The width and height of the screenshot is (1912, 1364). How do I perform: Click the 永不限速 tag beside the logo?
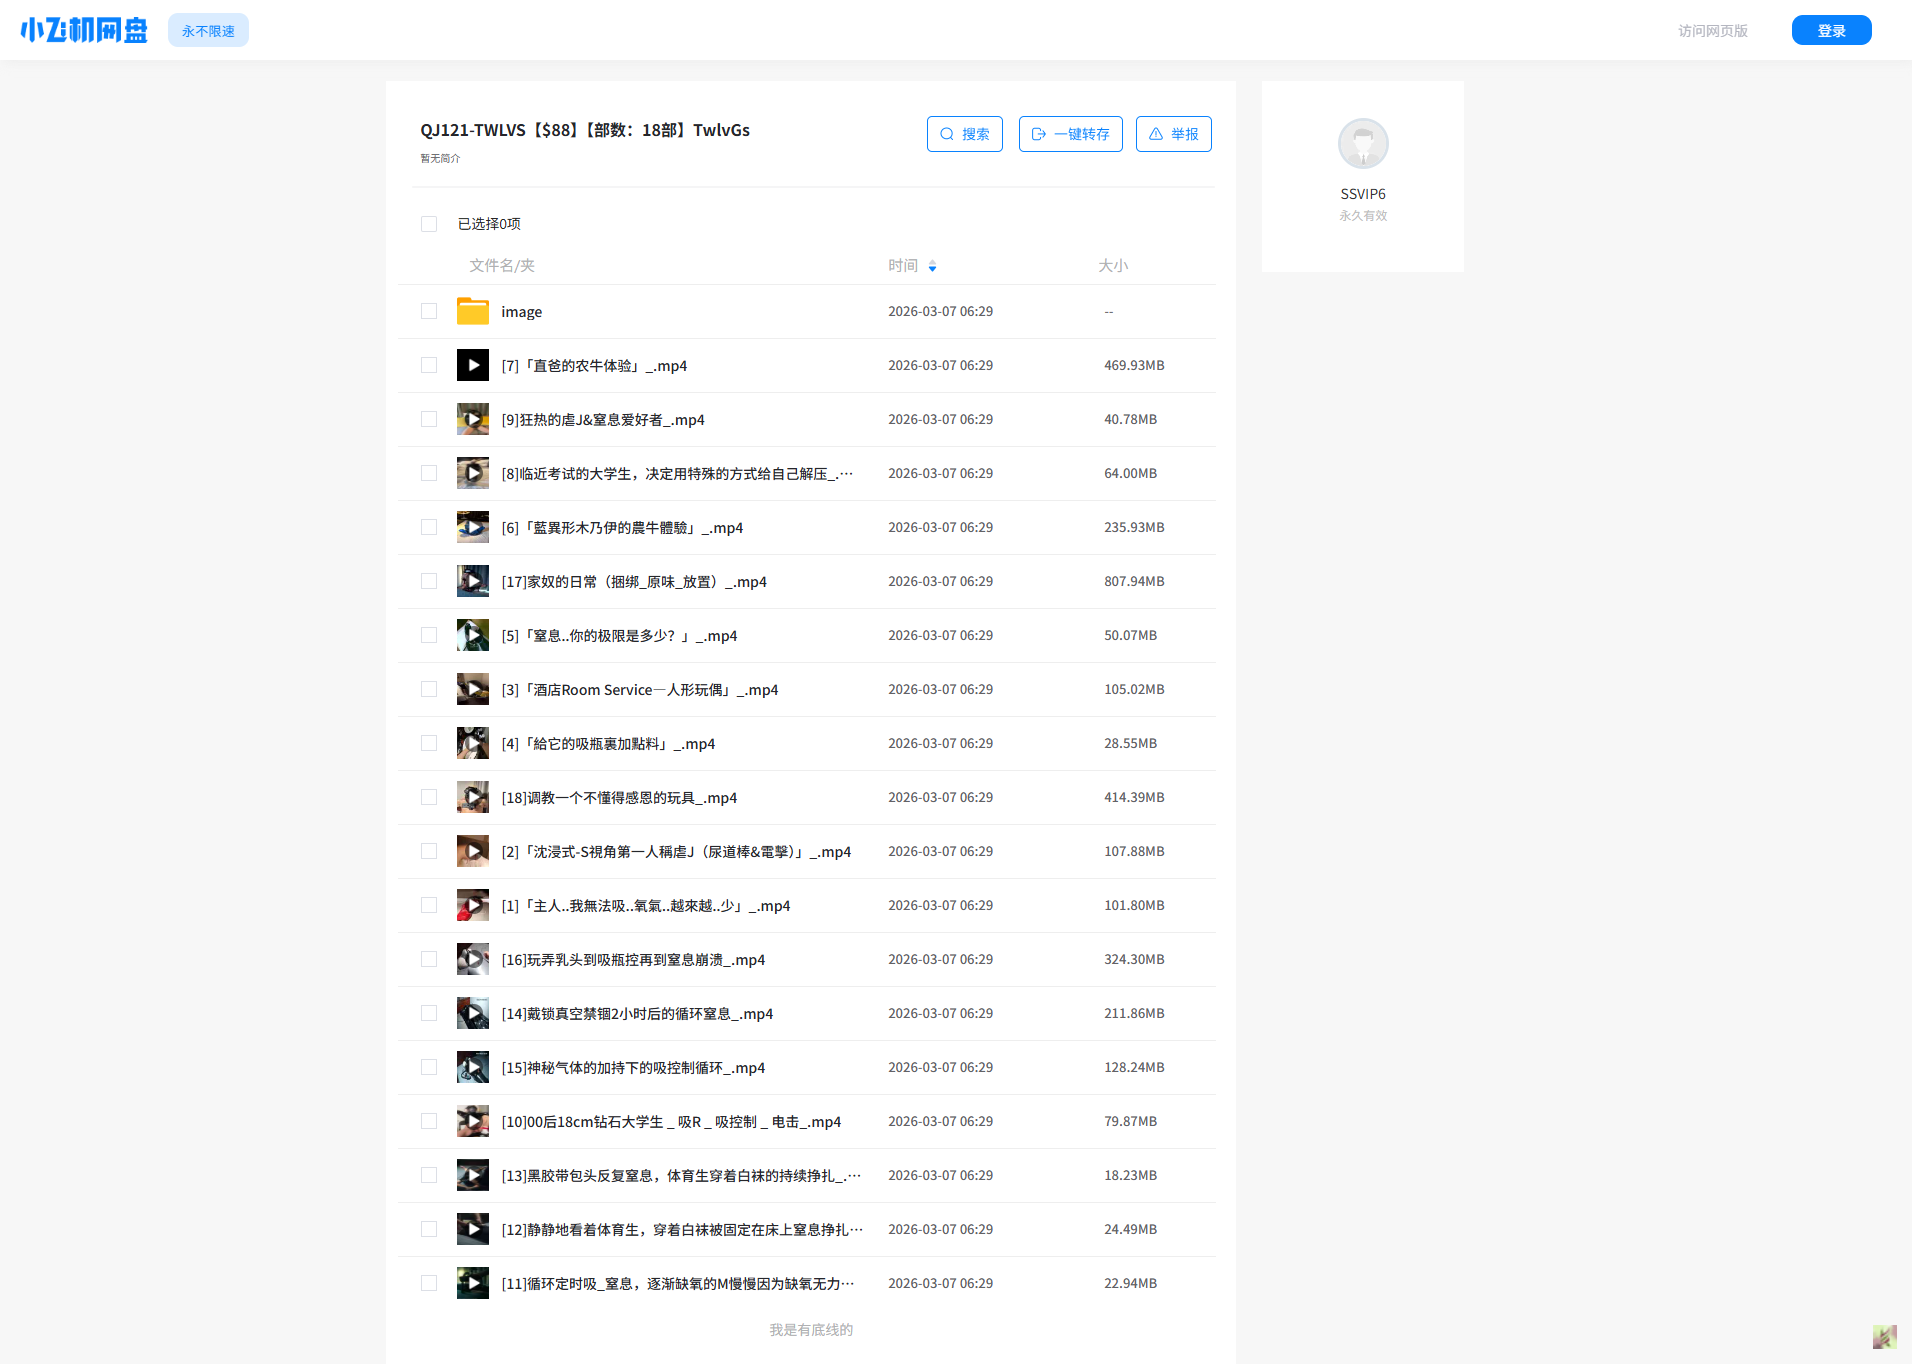coord(208,31)
